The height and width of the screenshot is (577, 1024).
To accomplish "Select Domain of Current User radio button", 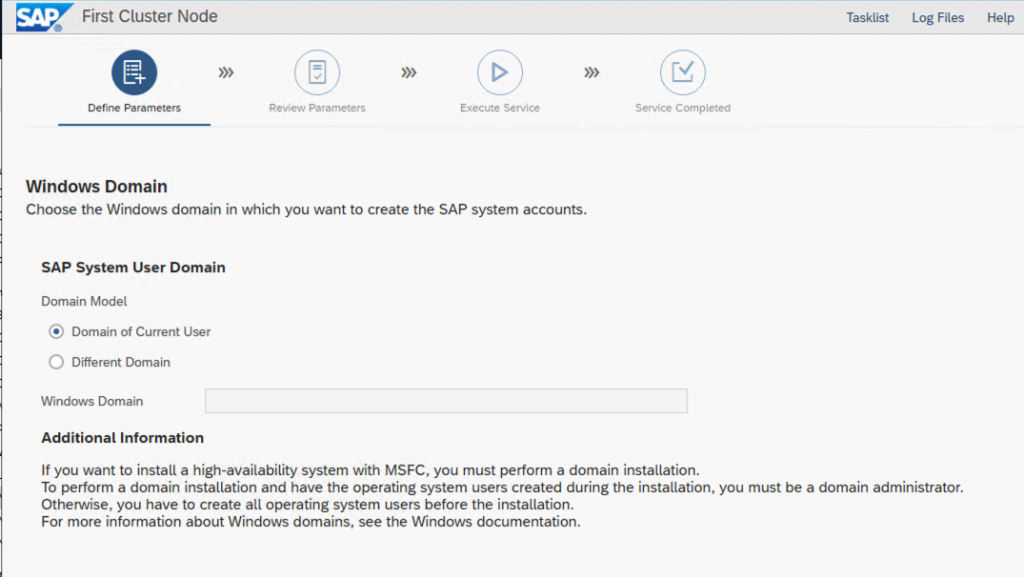I will (x=56, y=332).
